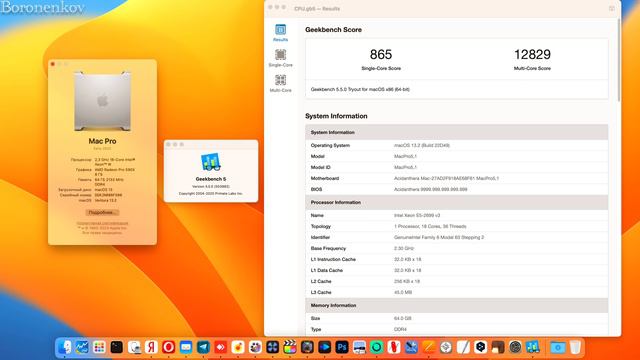The height and width of the screenshot is (360, 640).
Task: Open the stock chart app in the Dock
Action: click(x=82, y=347)
